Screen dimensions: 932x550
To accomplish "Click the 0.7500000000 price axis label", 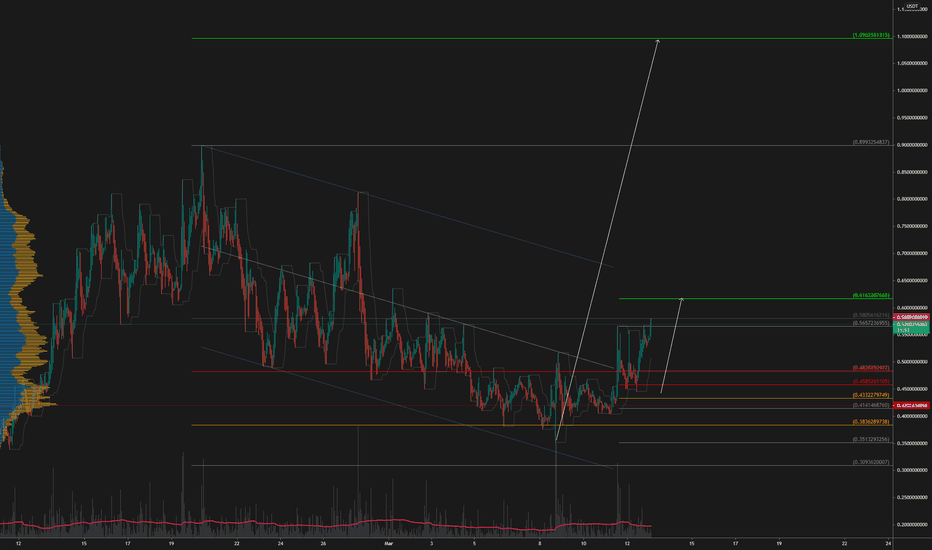I will pyautogui.click(x=912, y=226).
